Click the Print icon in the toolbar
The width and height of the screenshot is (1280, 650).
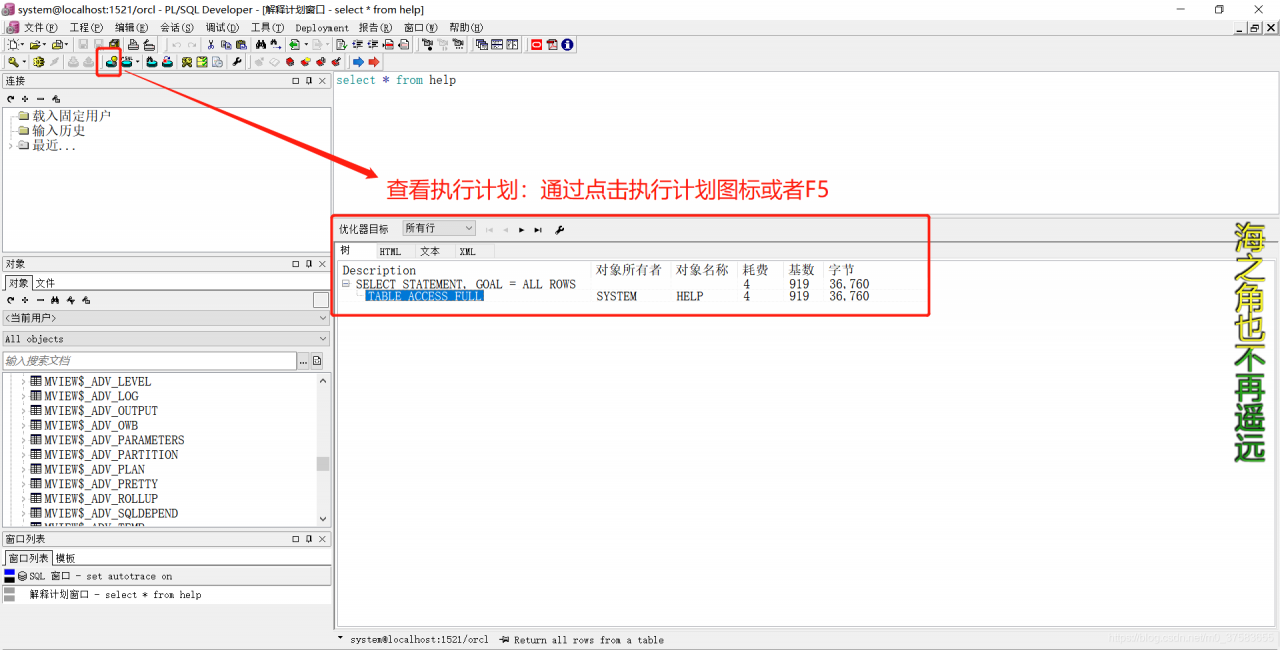coord(133,44)
